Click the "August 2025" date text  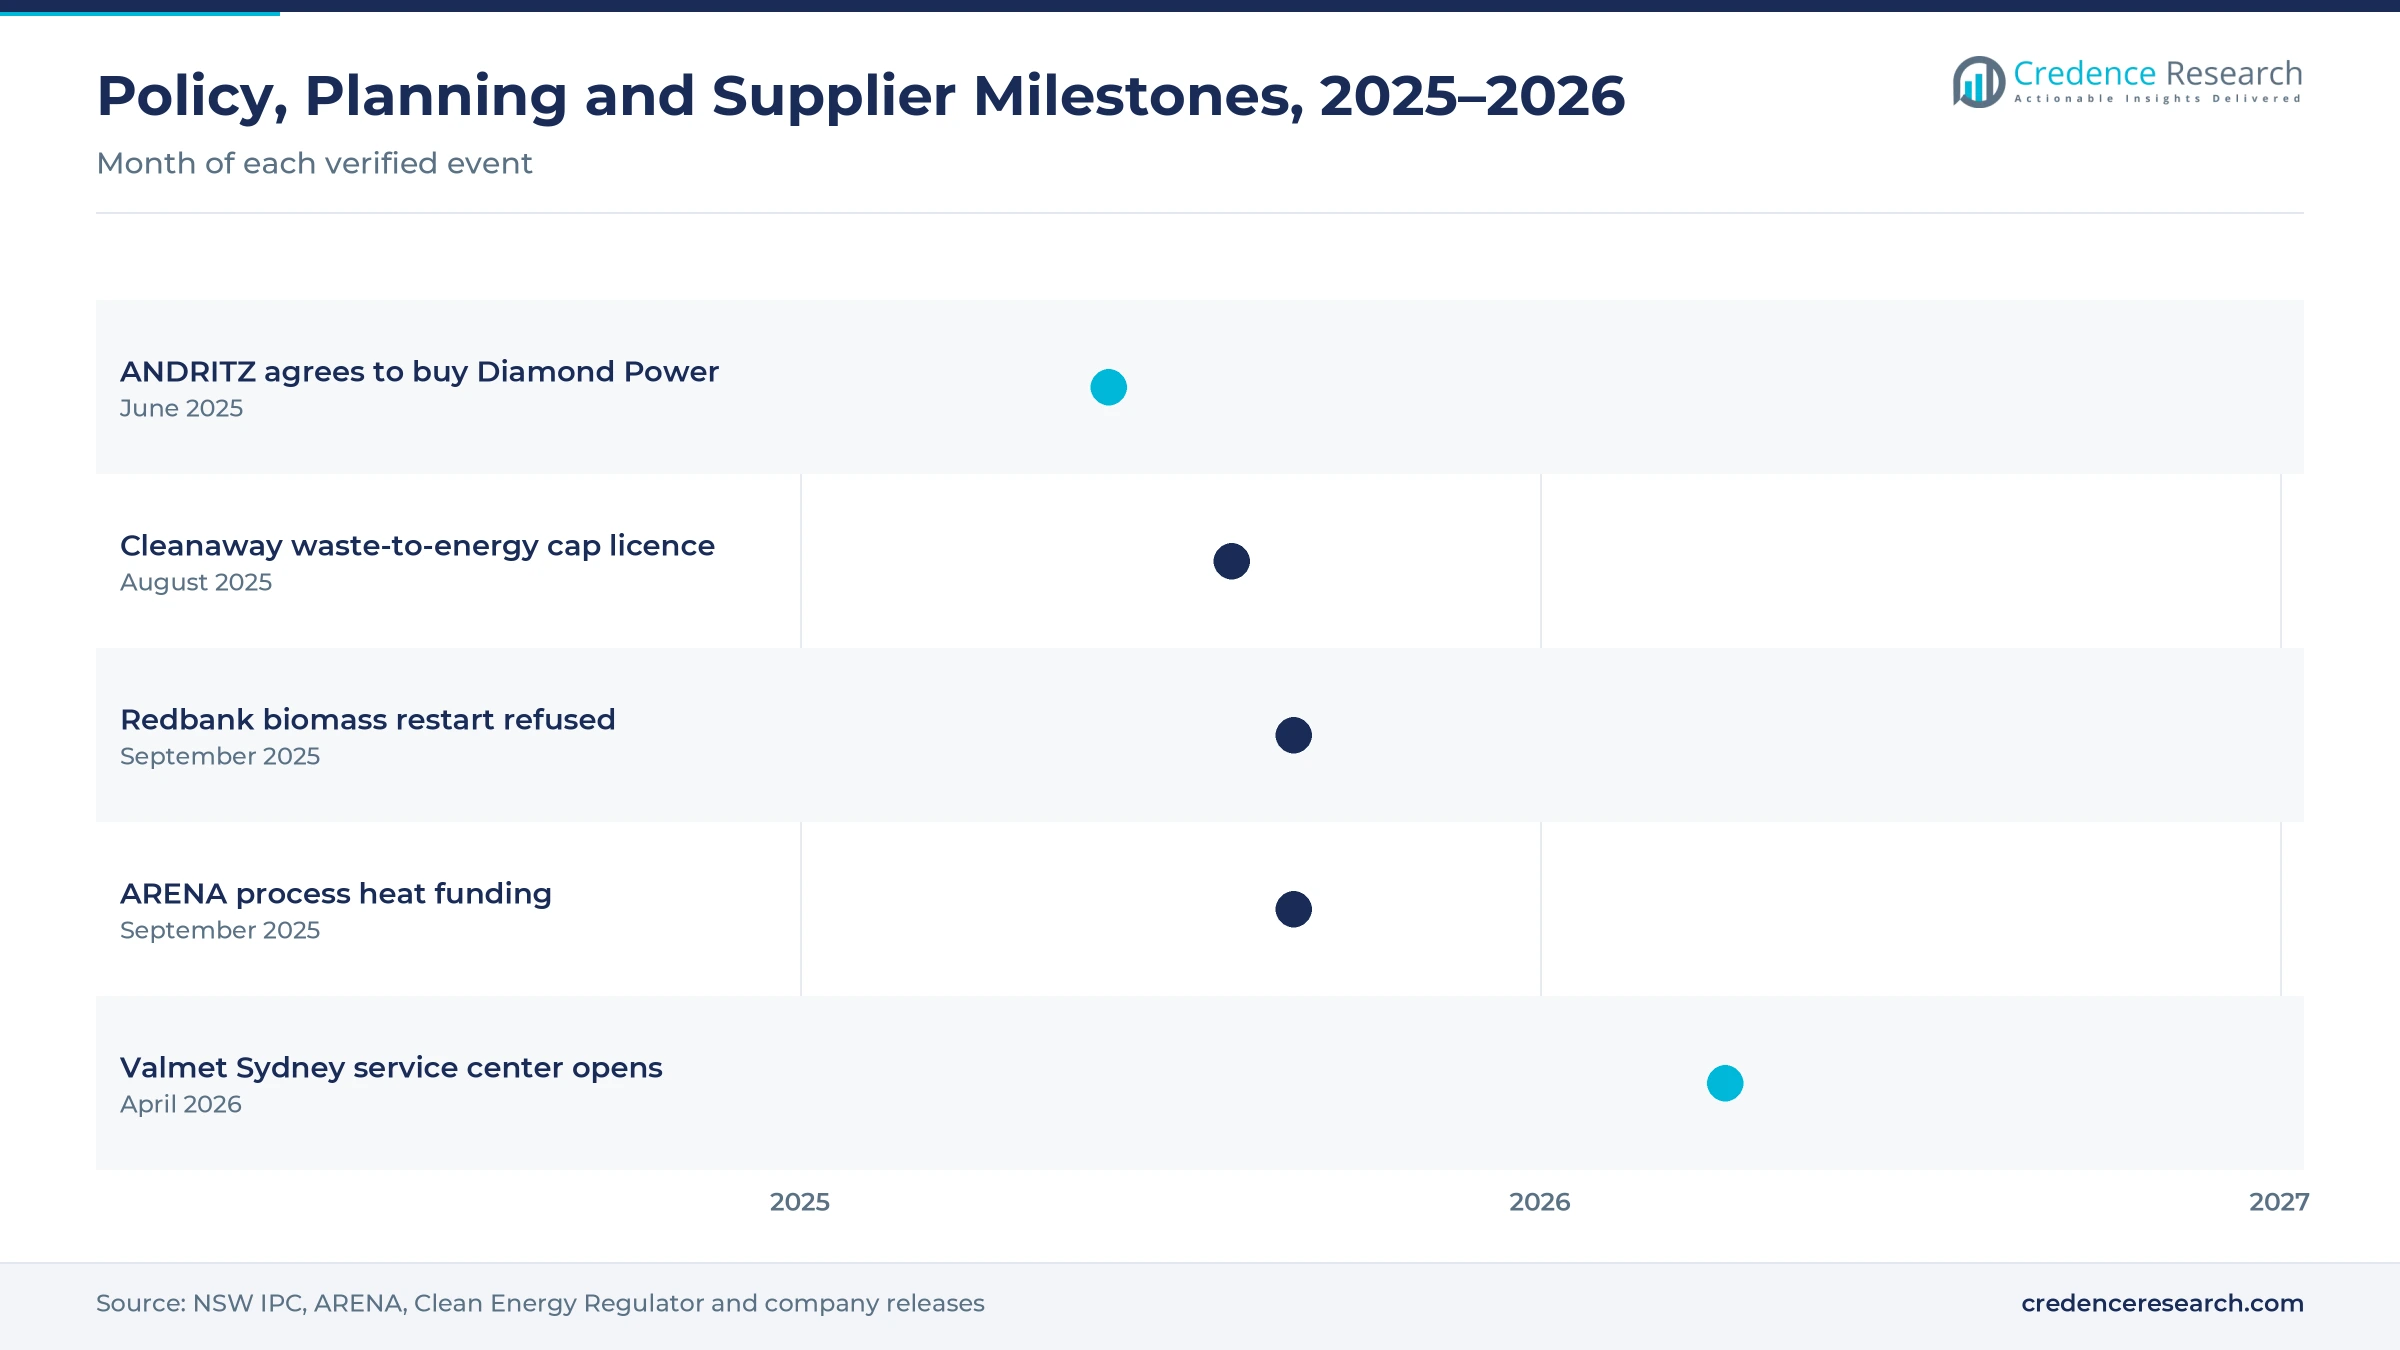click(x=196, y=582)
